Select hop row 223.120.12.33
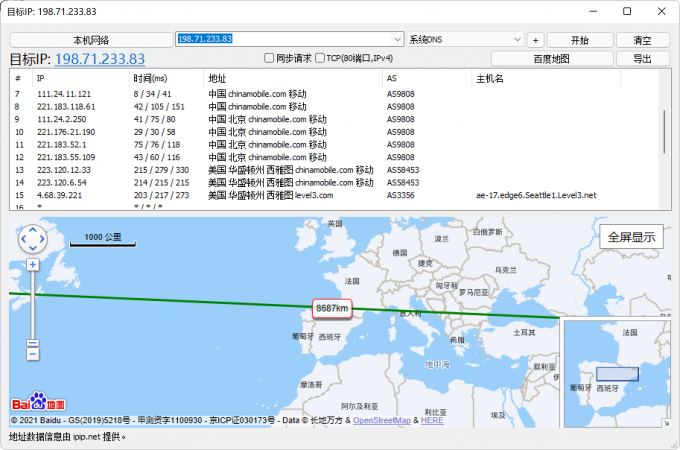This screenshot has width=680, height=450. coord(334,170)
